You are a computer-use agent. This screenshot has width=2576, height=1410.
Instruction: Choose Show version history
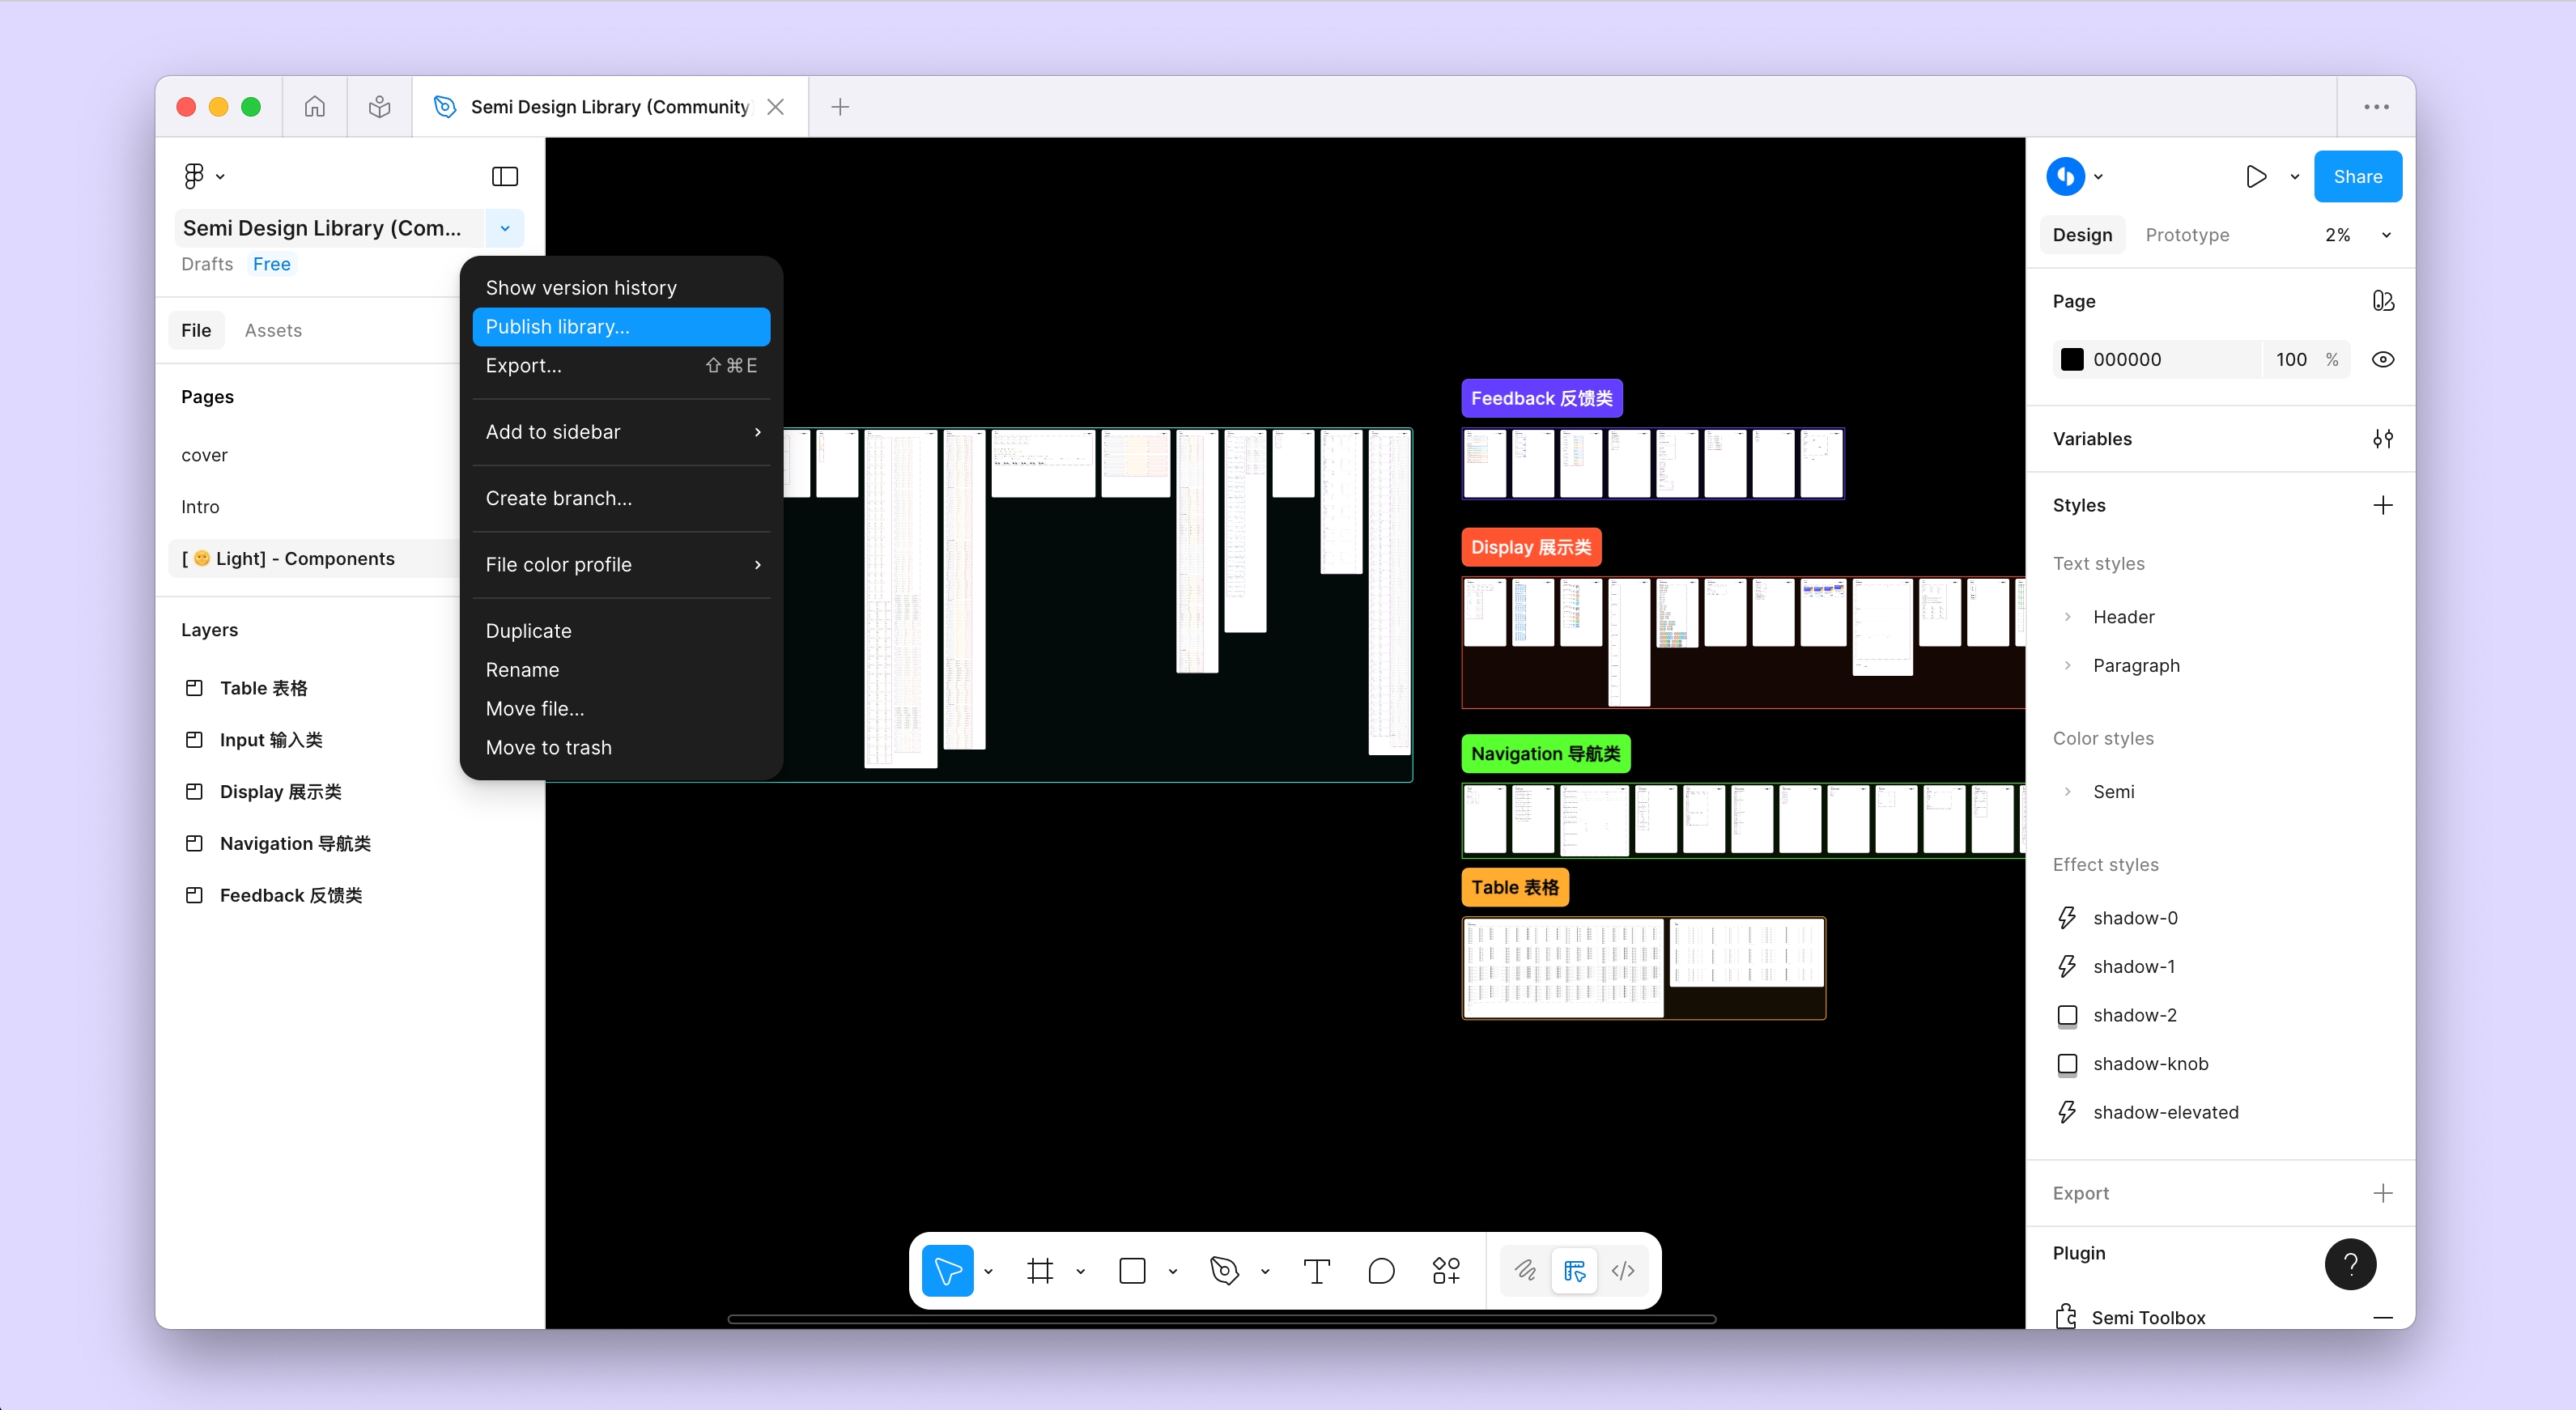pyautogui.click(x=621, y=288)
